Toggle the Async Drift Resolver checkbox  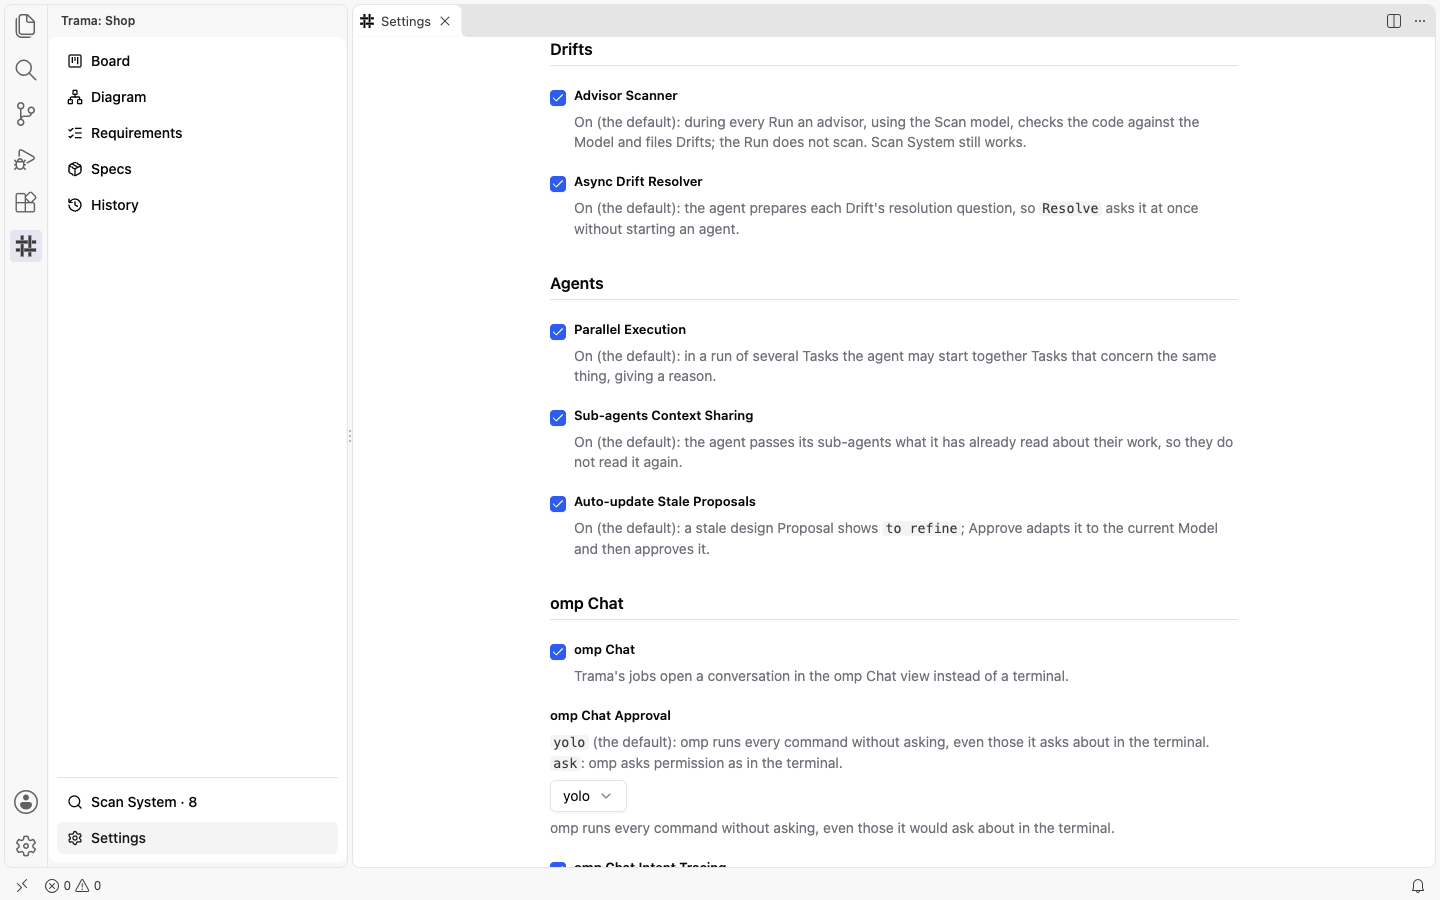pyautogui.click(x=558, y=184)
